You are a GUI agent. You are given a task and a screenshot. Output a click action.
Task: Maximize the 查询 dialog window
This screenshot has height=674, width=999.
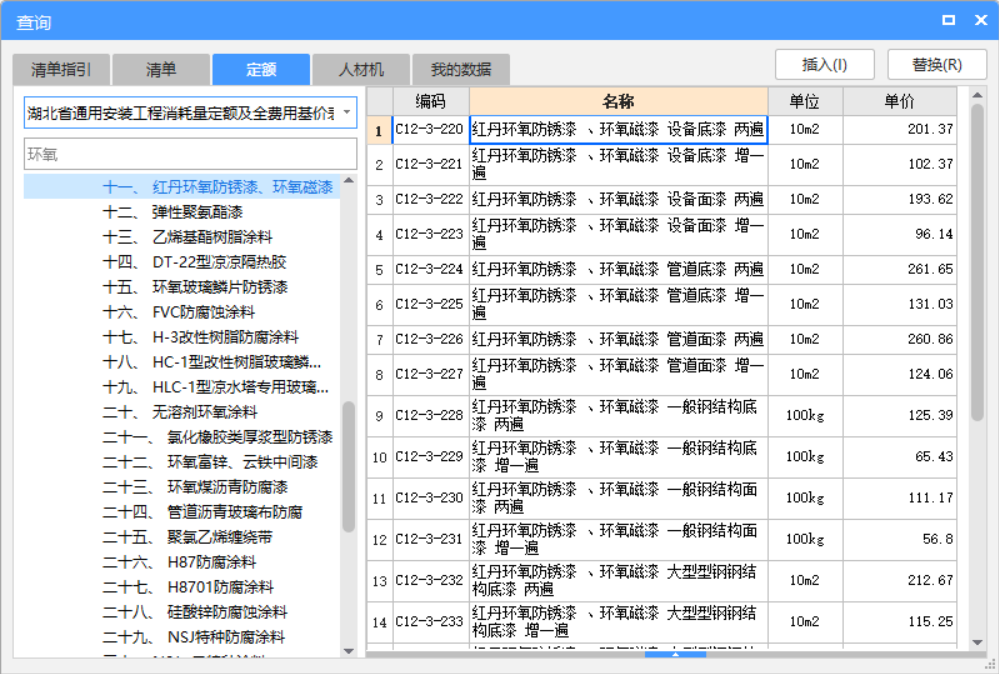coord(948,20)
